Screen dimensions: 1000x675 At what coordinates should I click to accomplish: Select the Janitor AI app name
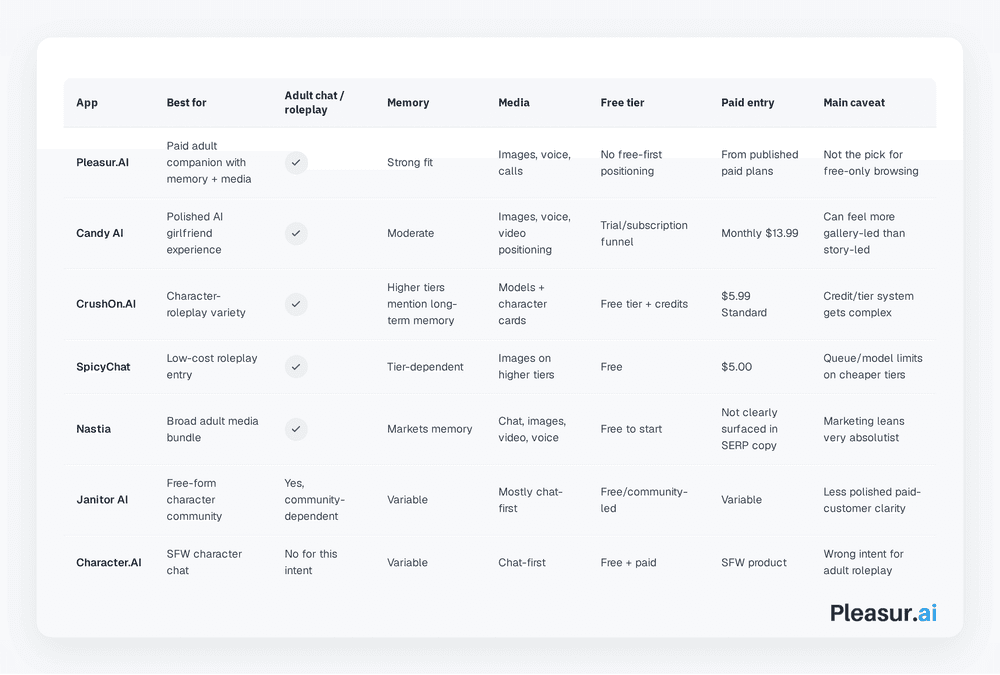[102, 500]
